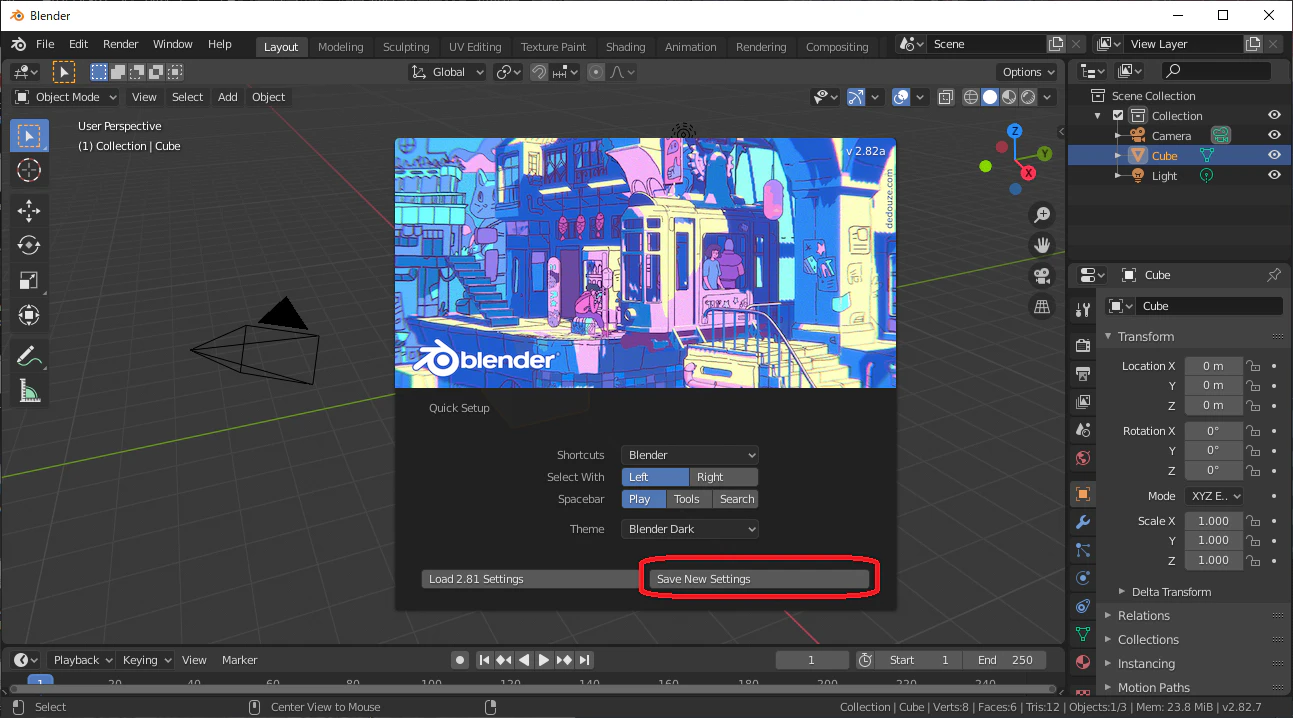The image size is (1293, 718).
Task: Switch to wireframe viewport shading
Action: 971,97
